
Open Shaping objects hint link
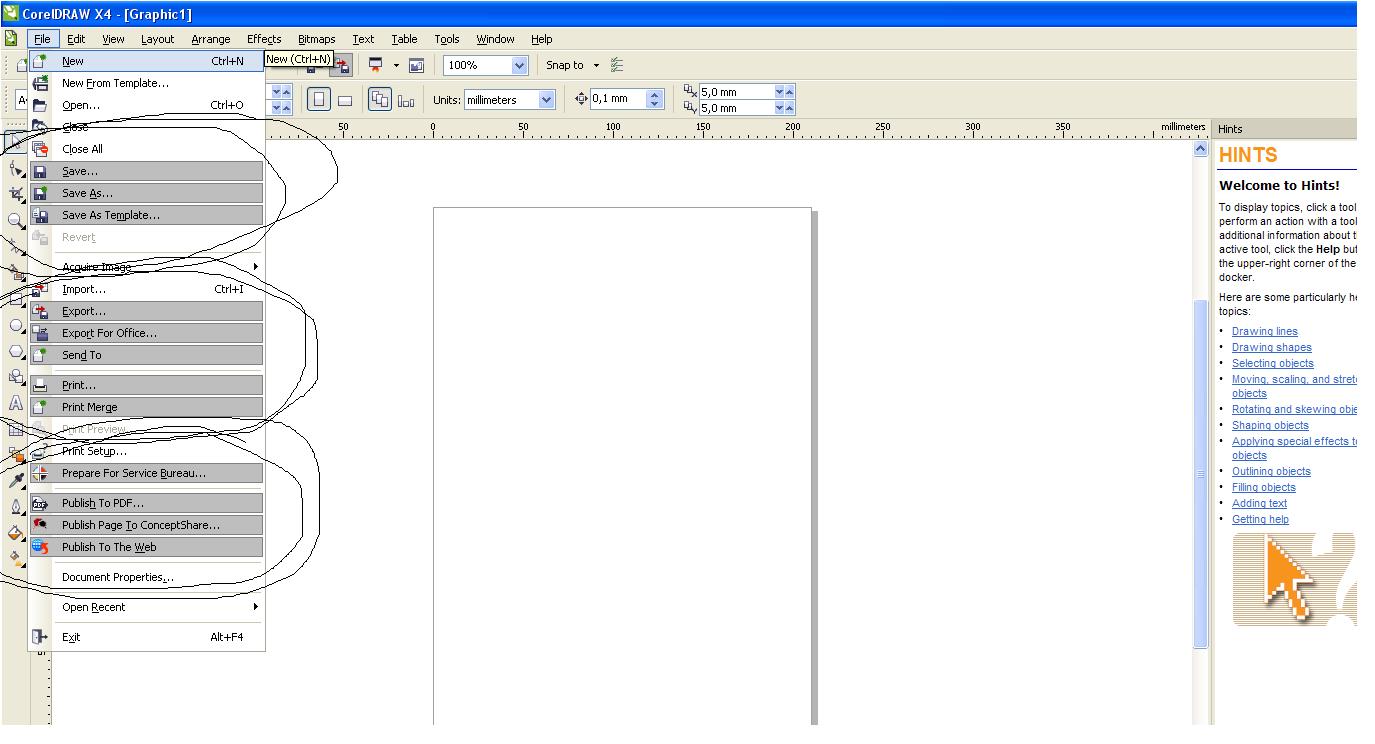tap(1270, 425)
